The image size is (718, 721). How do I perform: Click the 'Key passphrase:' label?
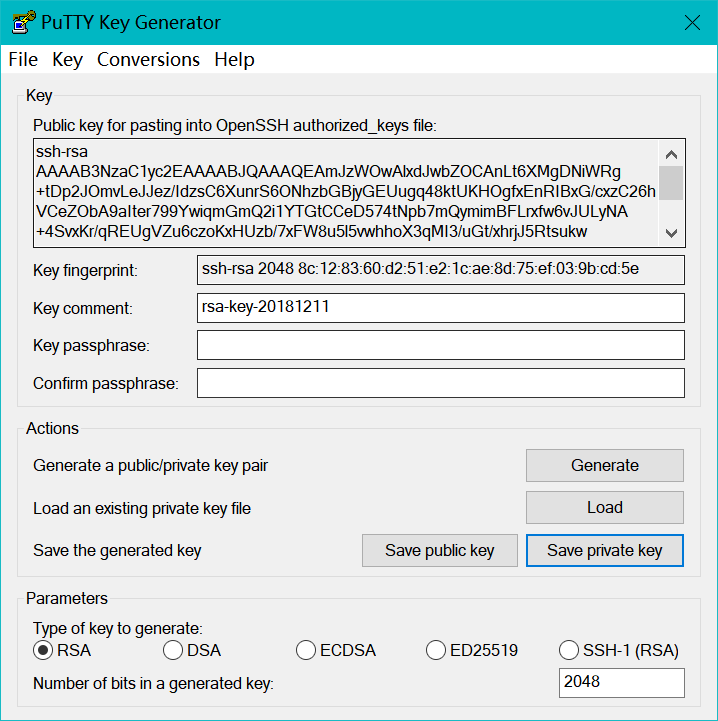(91, 345)
